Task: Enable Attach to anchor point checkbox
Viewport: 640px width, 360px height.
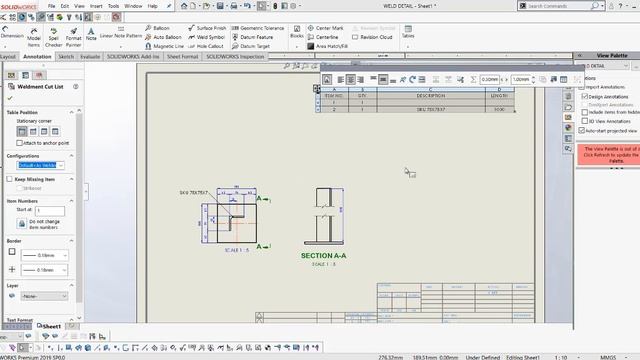Action: (19, 143)
